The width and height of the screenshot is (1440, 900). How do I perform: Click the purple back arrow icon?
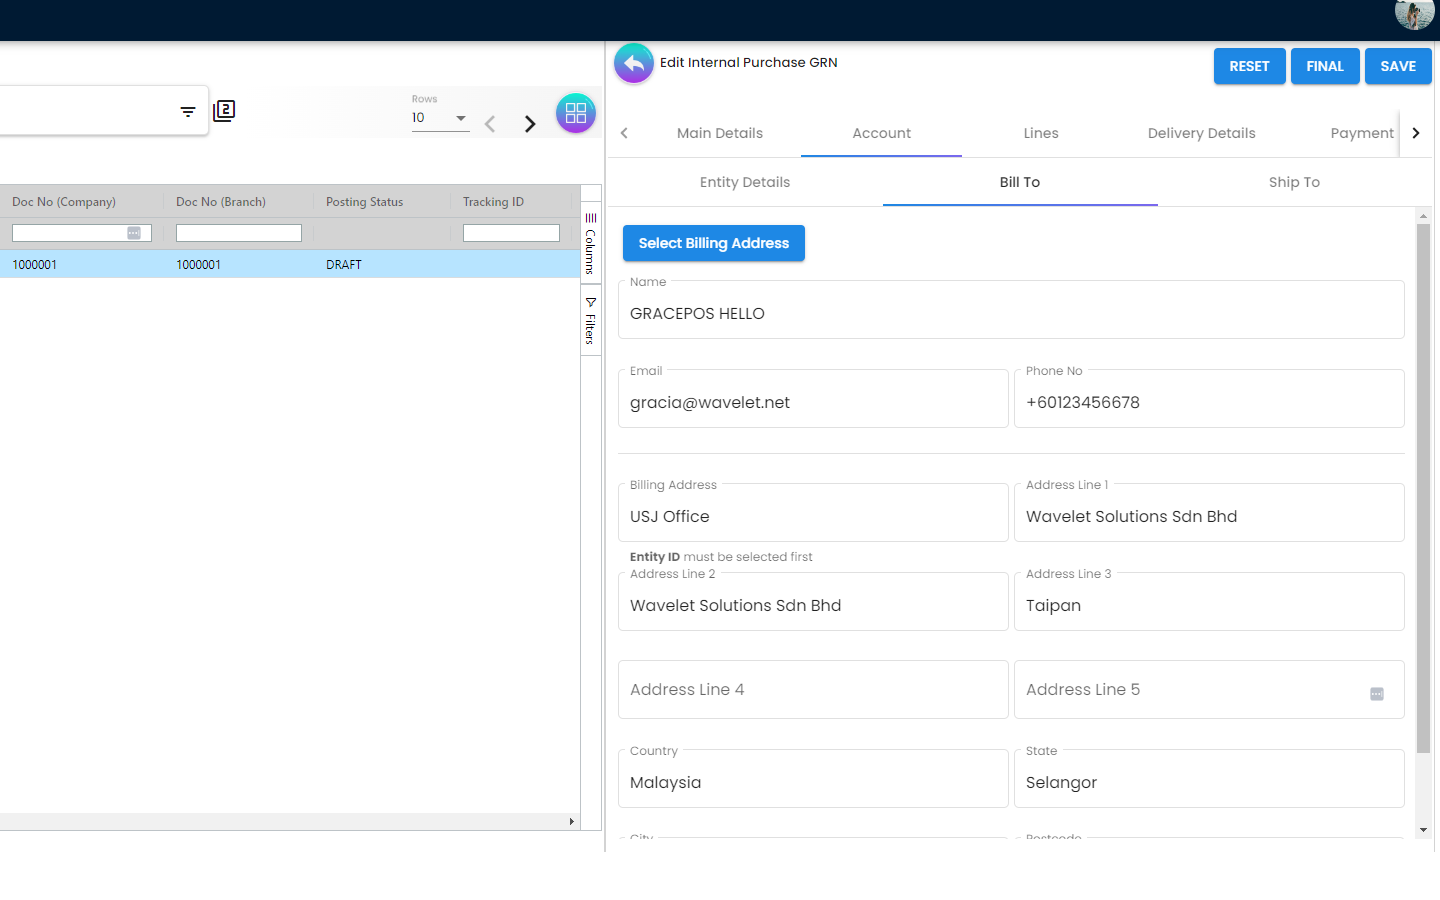(633, 64)
